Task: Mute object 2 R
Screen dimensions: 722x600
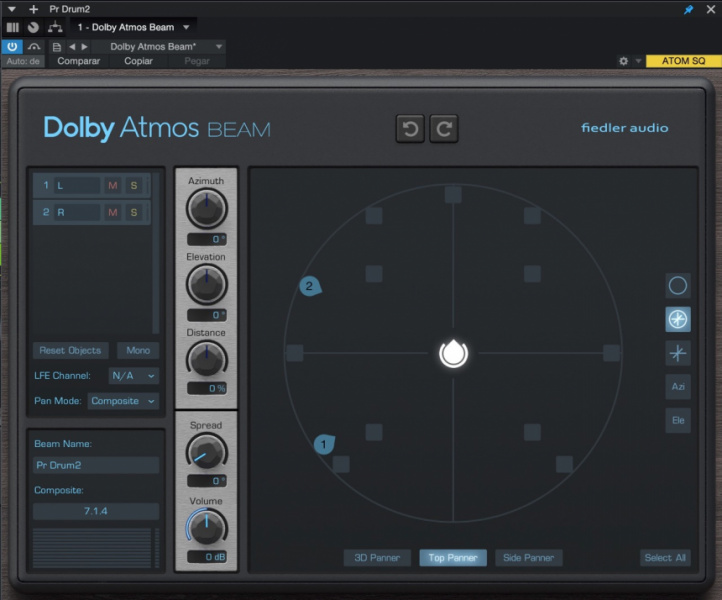Action: [x=113, y=212]
